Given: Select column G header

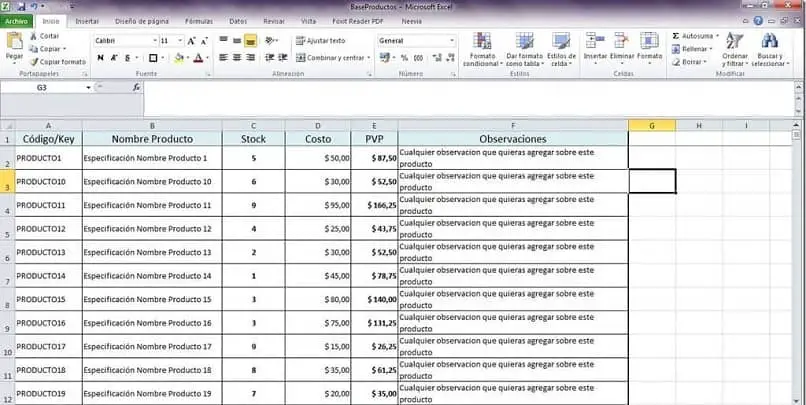Looking at the screenshot, I should pos(652,125).
